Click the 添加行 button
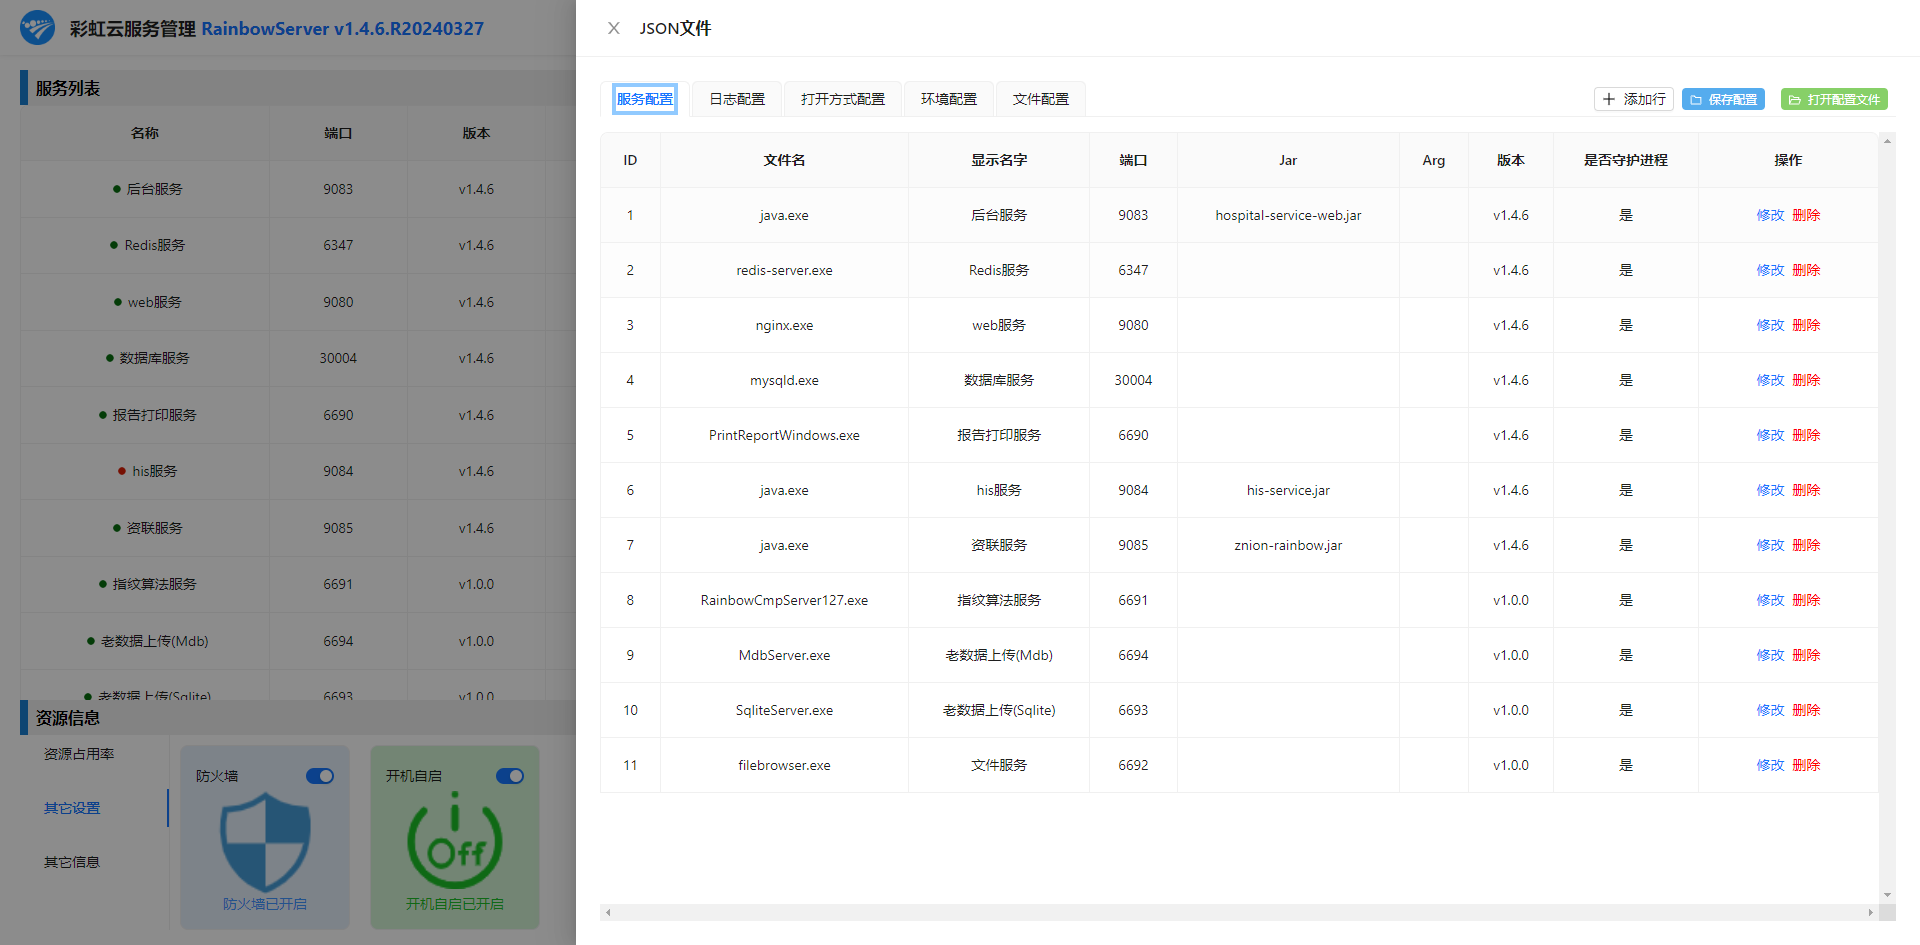The height and width of the screenshot is (945, 1920). point(1634,99)
